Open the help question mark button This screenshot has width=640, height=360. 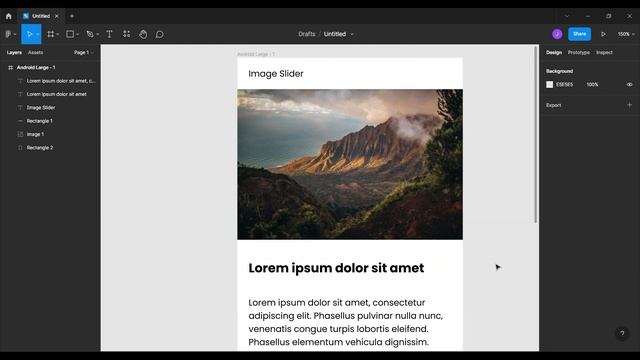[x=622, y=333]
